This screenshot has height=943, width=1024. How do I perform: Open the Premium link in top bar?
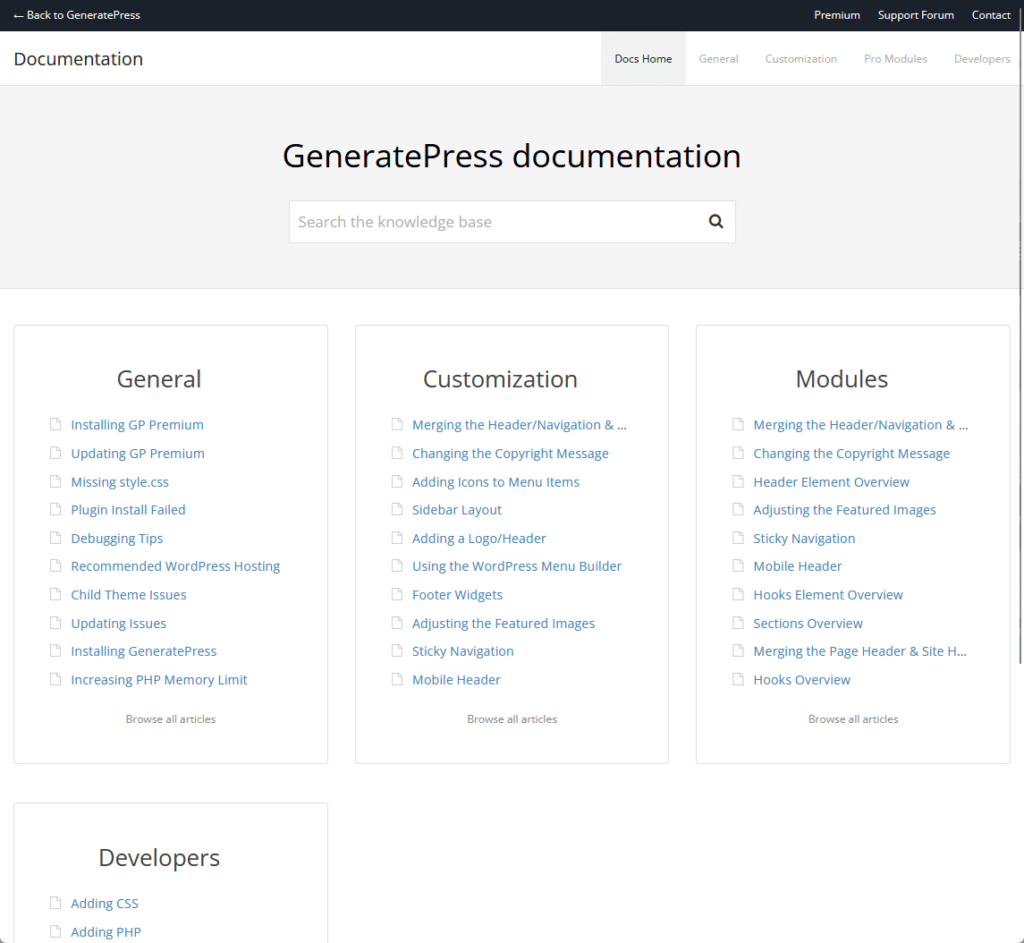pos(837,15)
